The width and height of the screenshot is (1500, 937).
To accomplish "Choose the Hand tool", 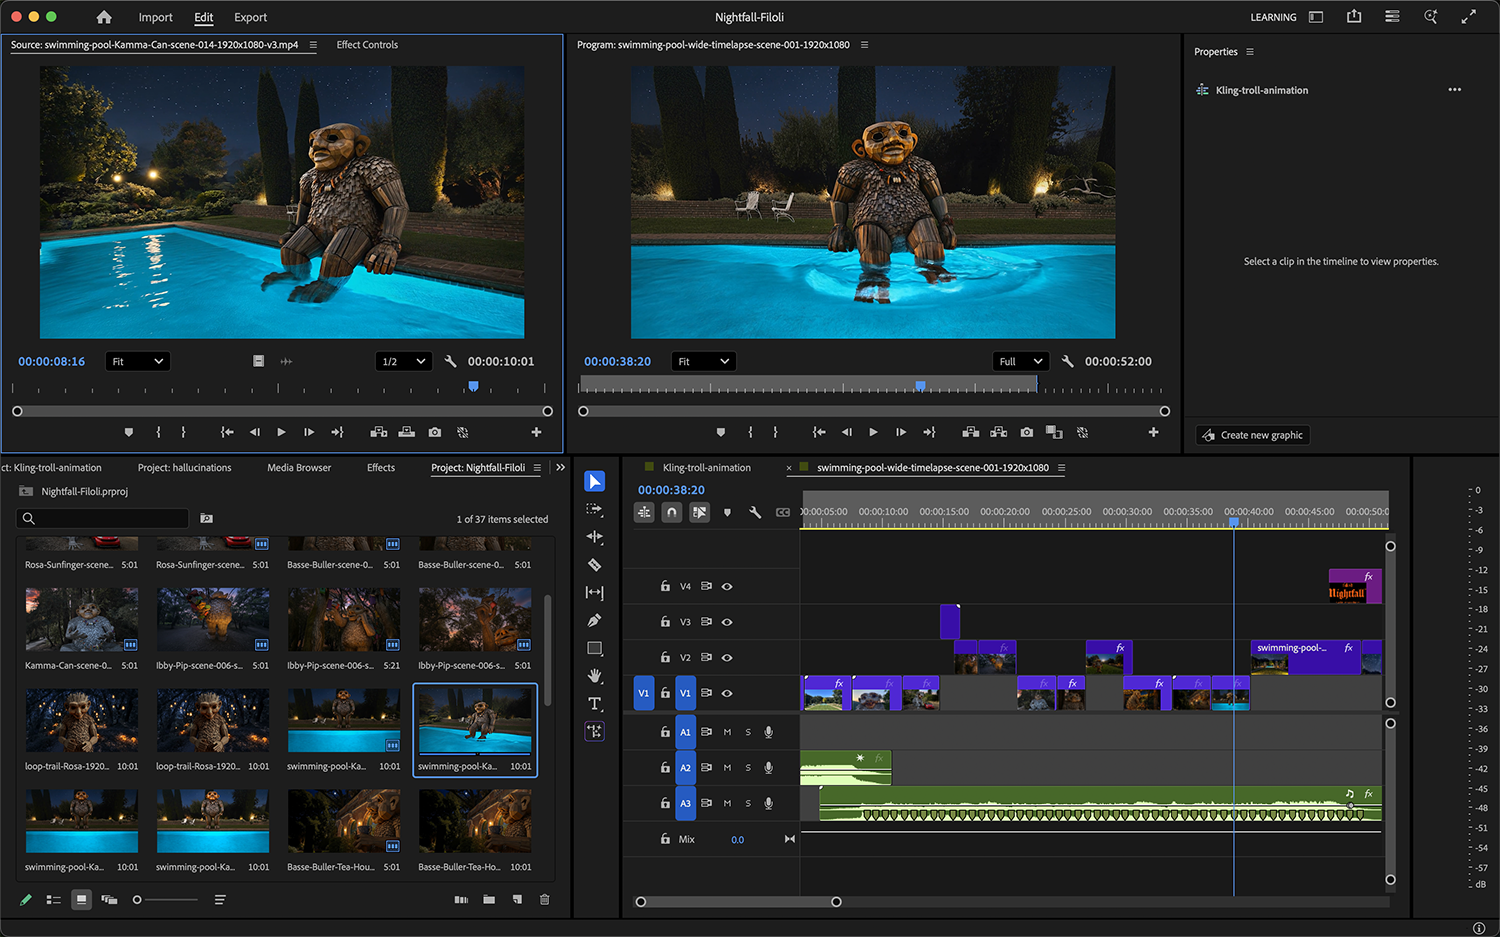I will coord(594,676).
